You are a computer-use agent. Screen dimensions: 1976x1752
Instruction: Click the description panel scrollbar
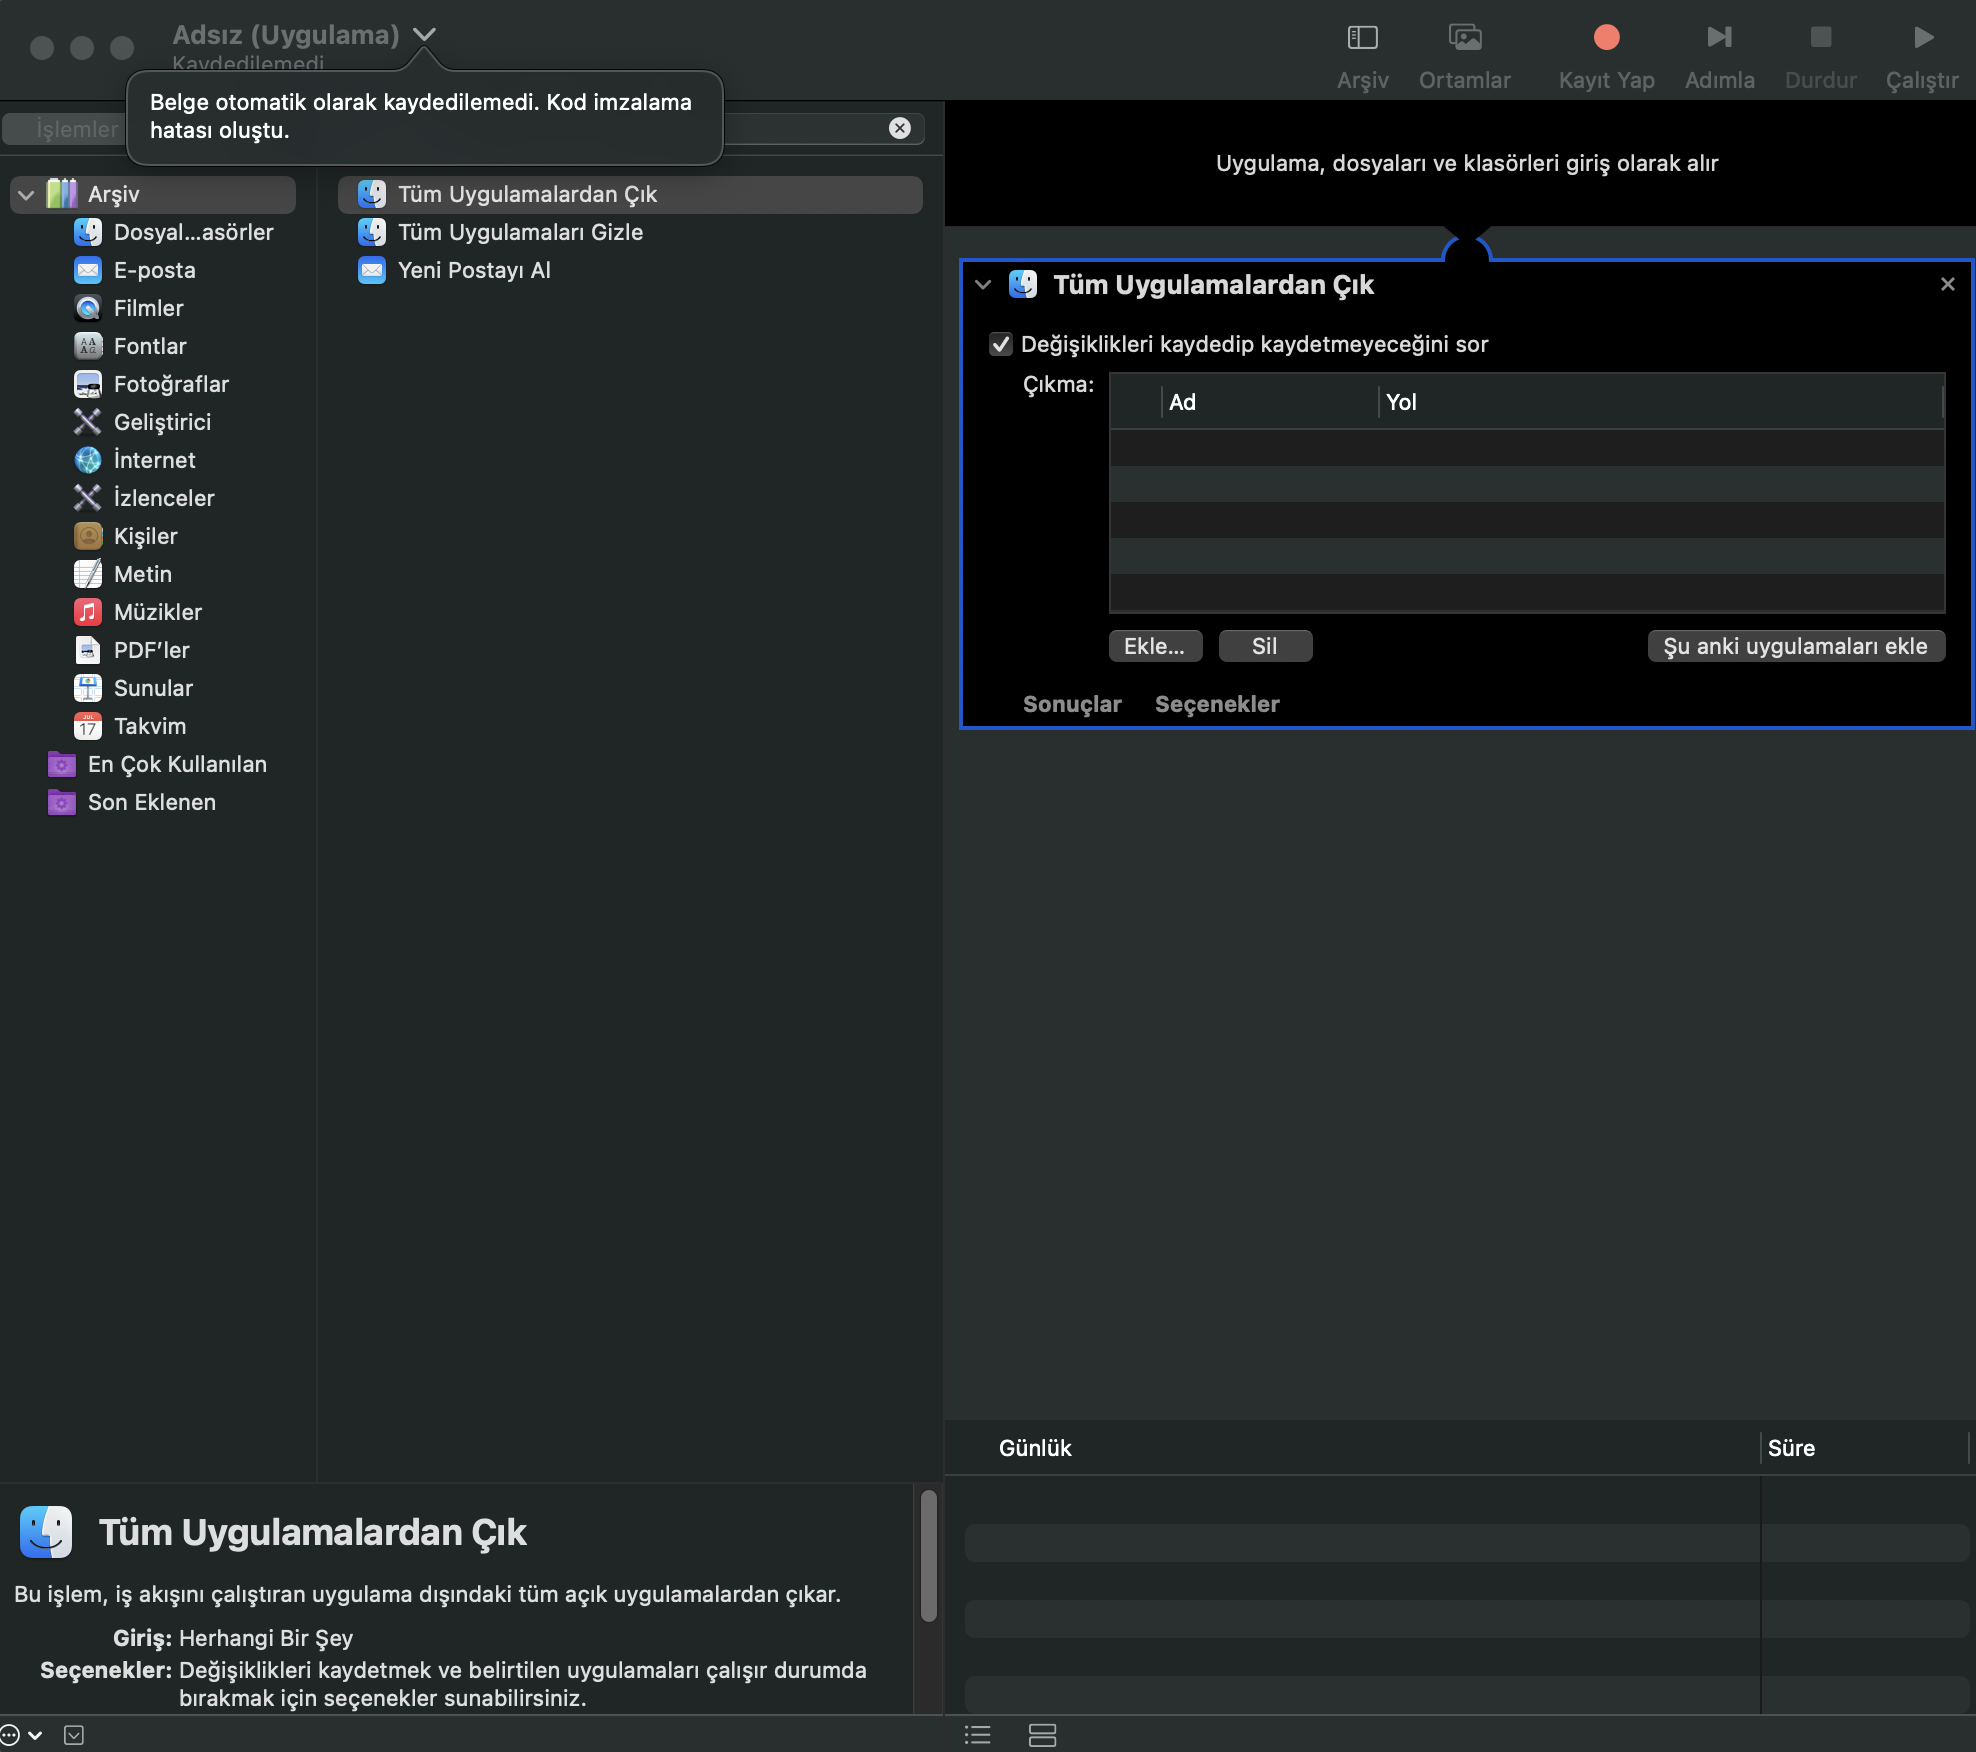(x=928, y=1556)
